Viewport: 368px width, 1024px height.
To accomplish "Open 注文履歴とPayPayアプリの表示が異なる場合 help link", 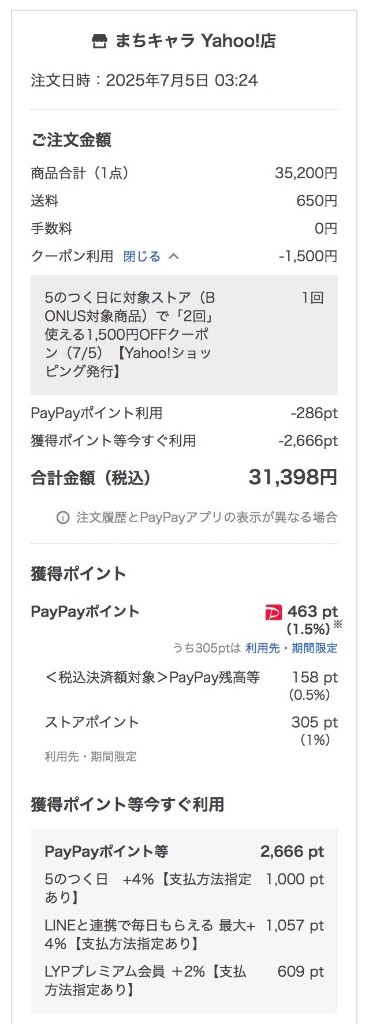I will pyautogui.click(x=207, y=518).
